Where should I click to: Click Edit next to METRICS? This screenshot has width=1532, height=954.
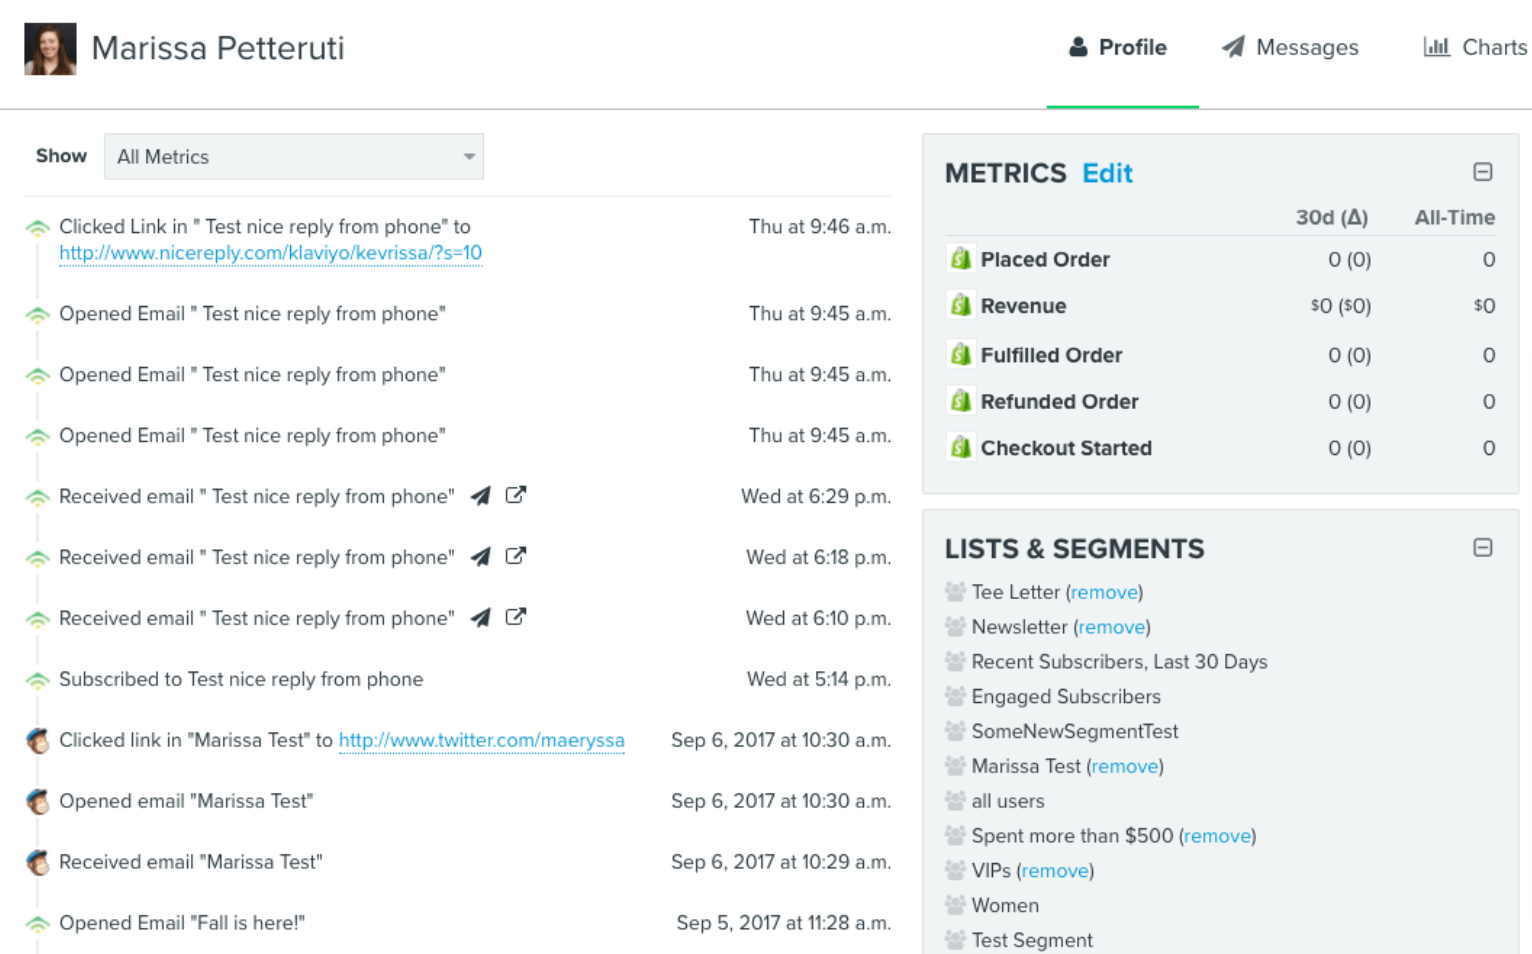point(1106,172)
